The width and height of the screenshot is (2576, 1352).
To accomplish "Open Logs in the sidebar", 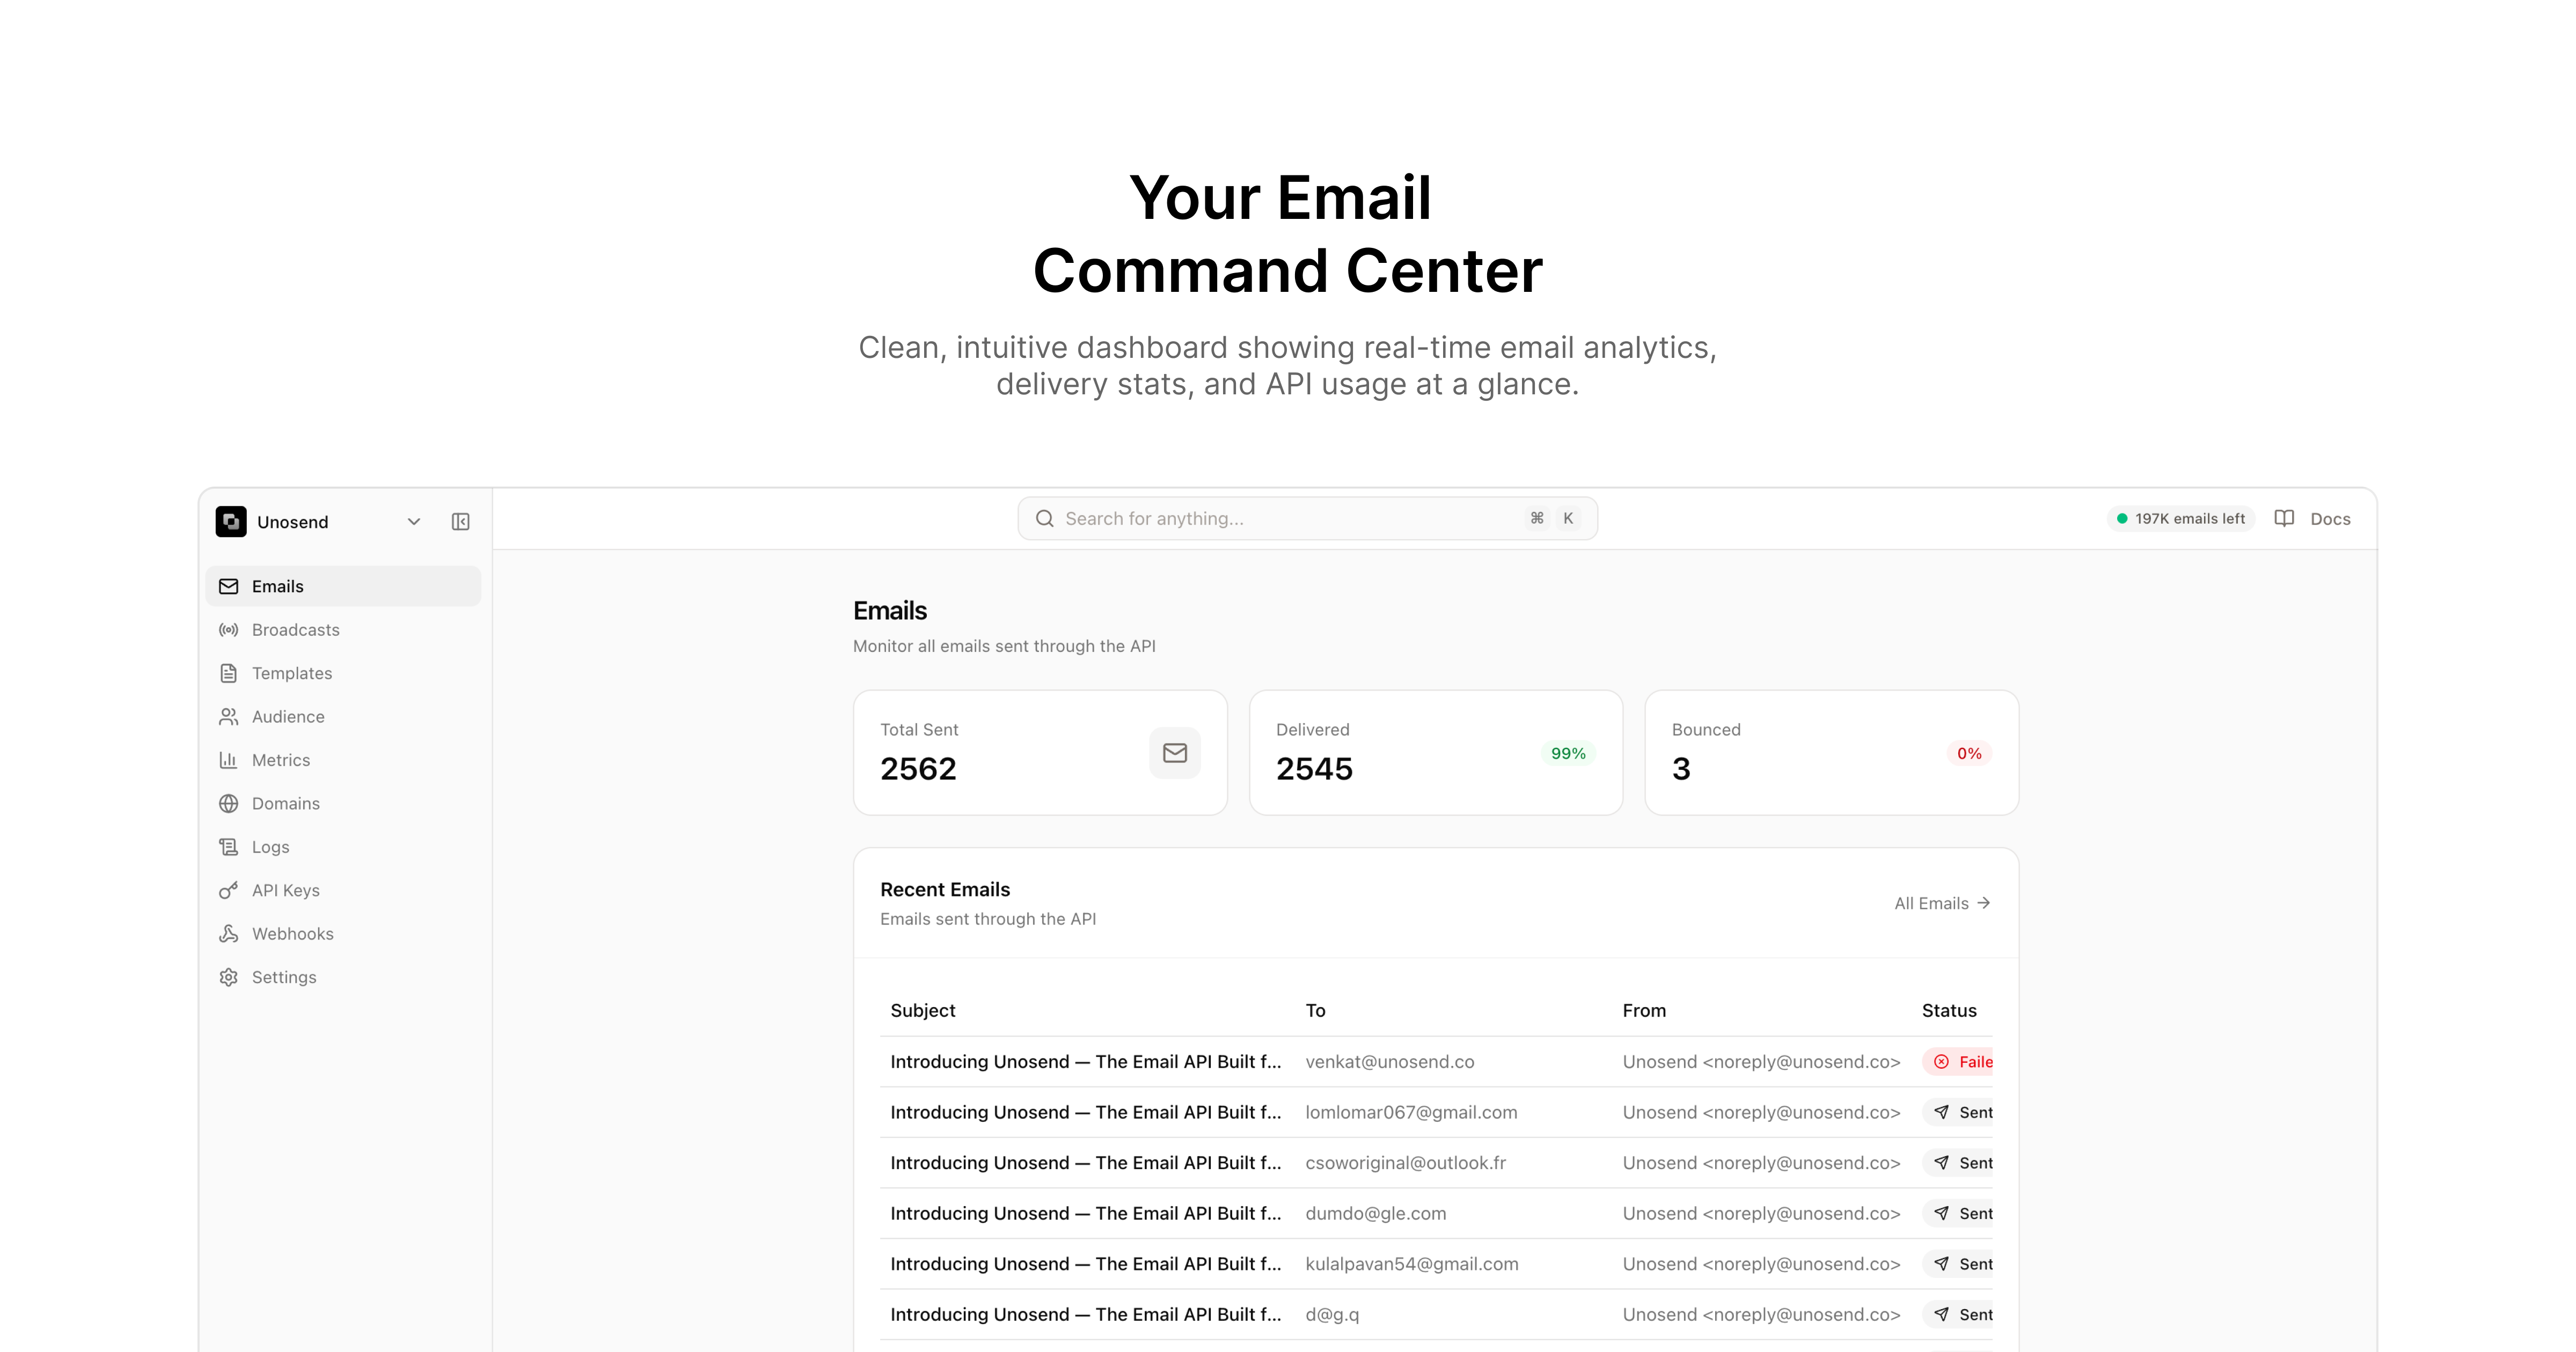I will coord(270,847).
